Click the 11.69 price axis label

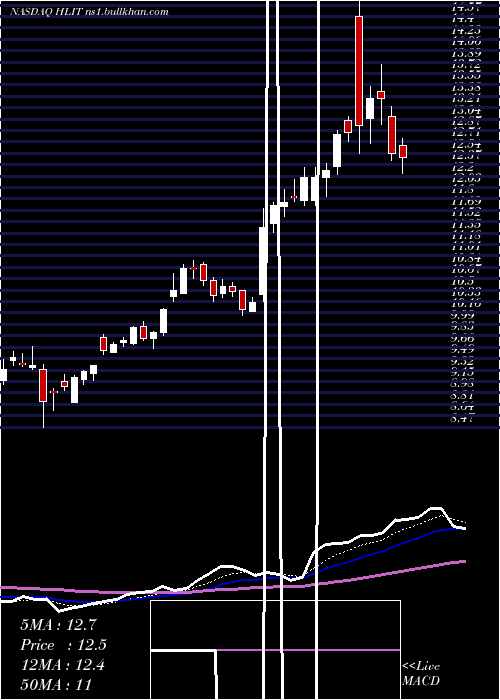pyautogui.click(x=466, y=202)
